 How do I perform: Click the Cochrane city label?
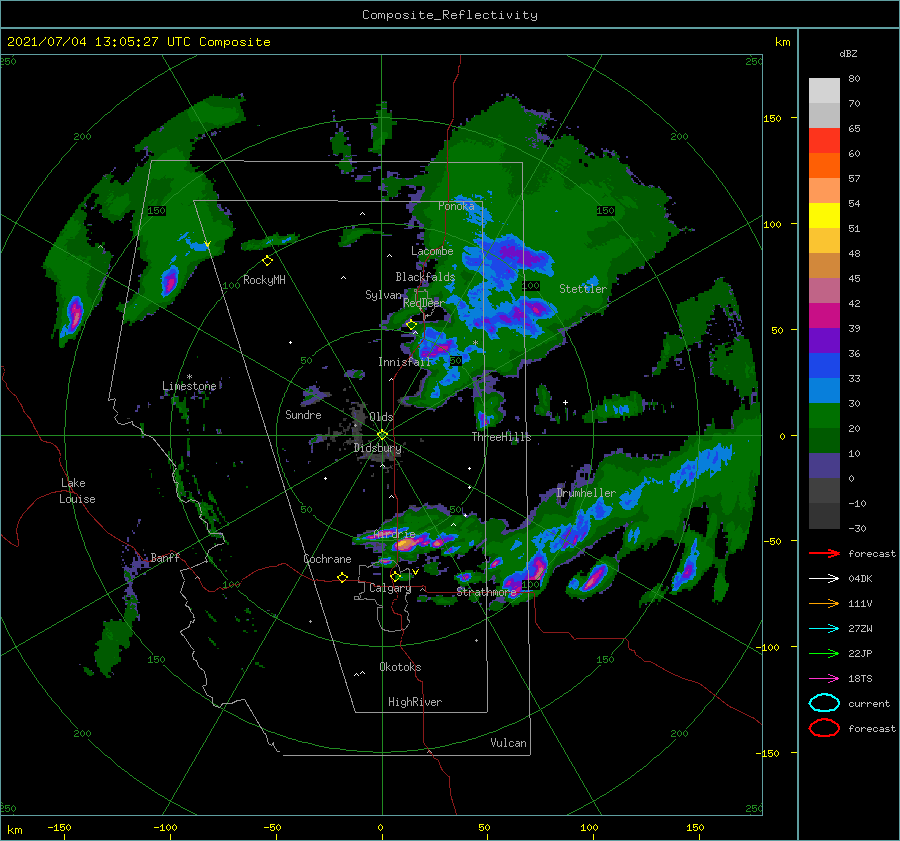327,559
